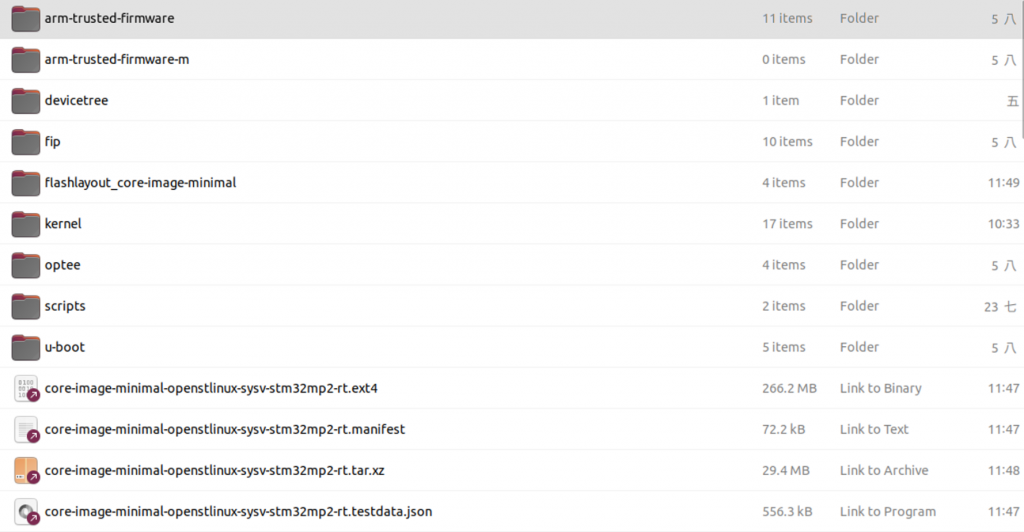The image size is (1024, 532).
Task: Click the '11:48' modified time
Action: point(1003,471)
